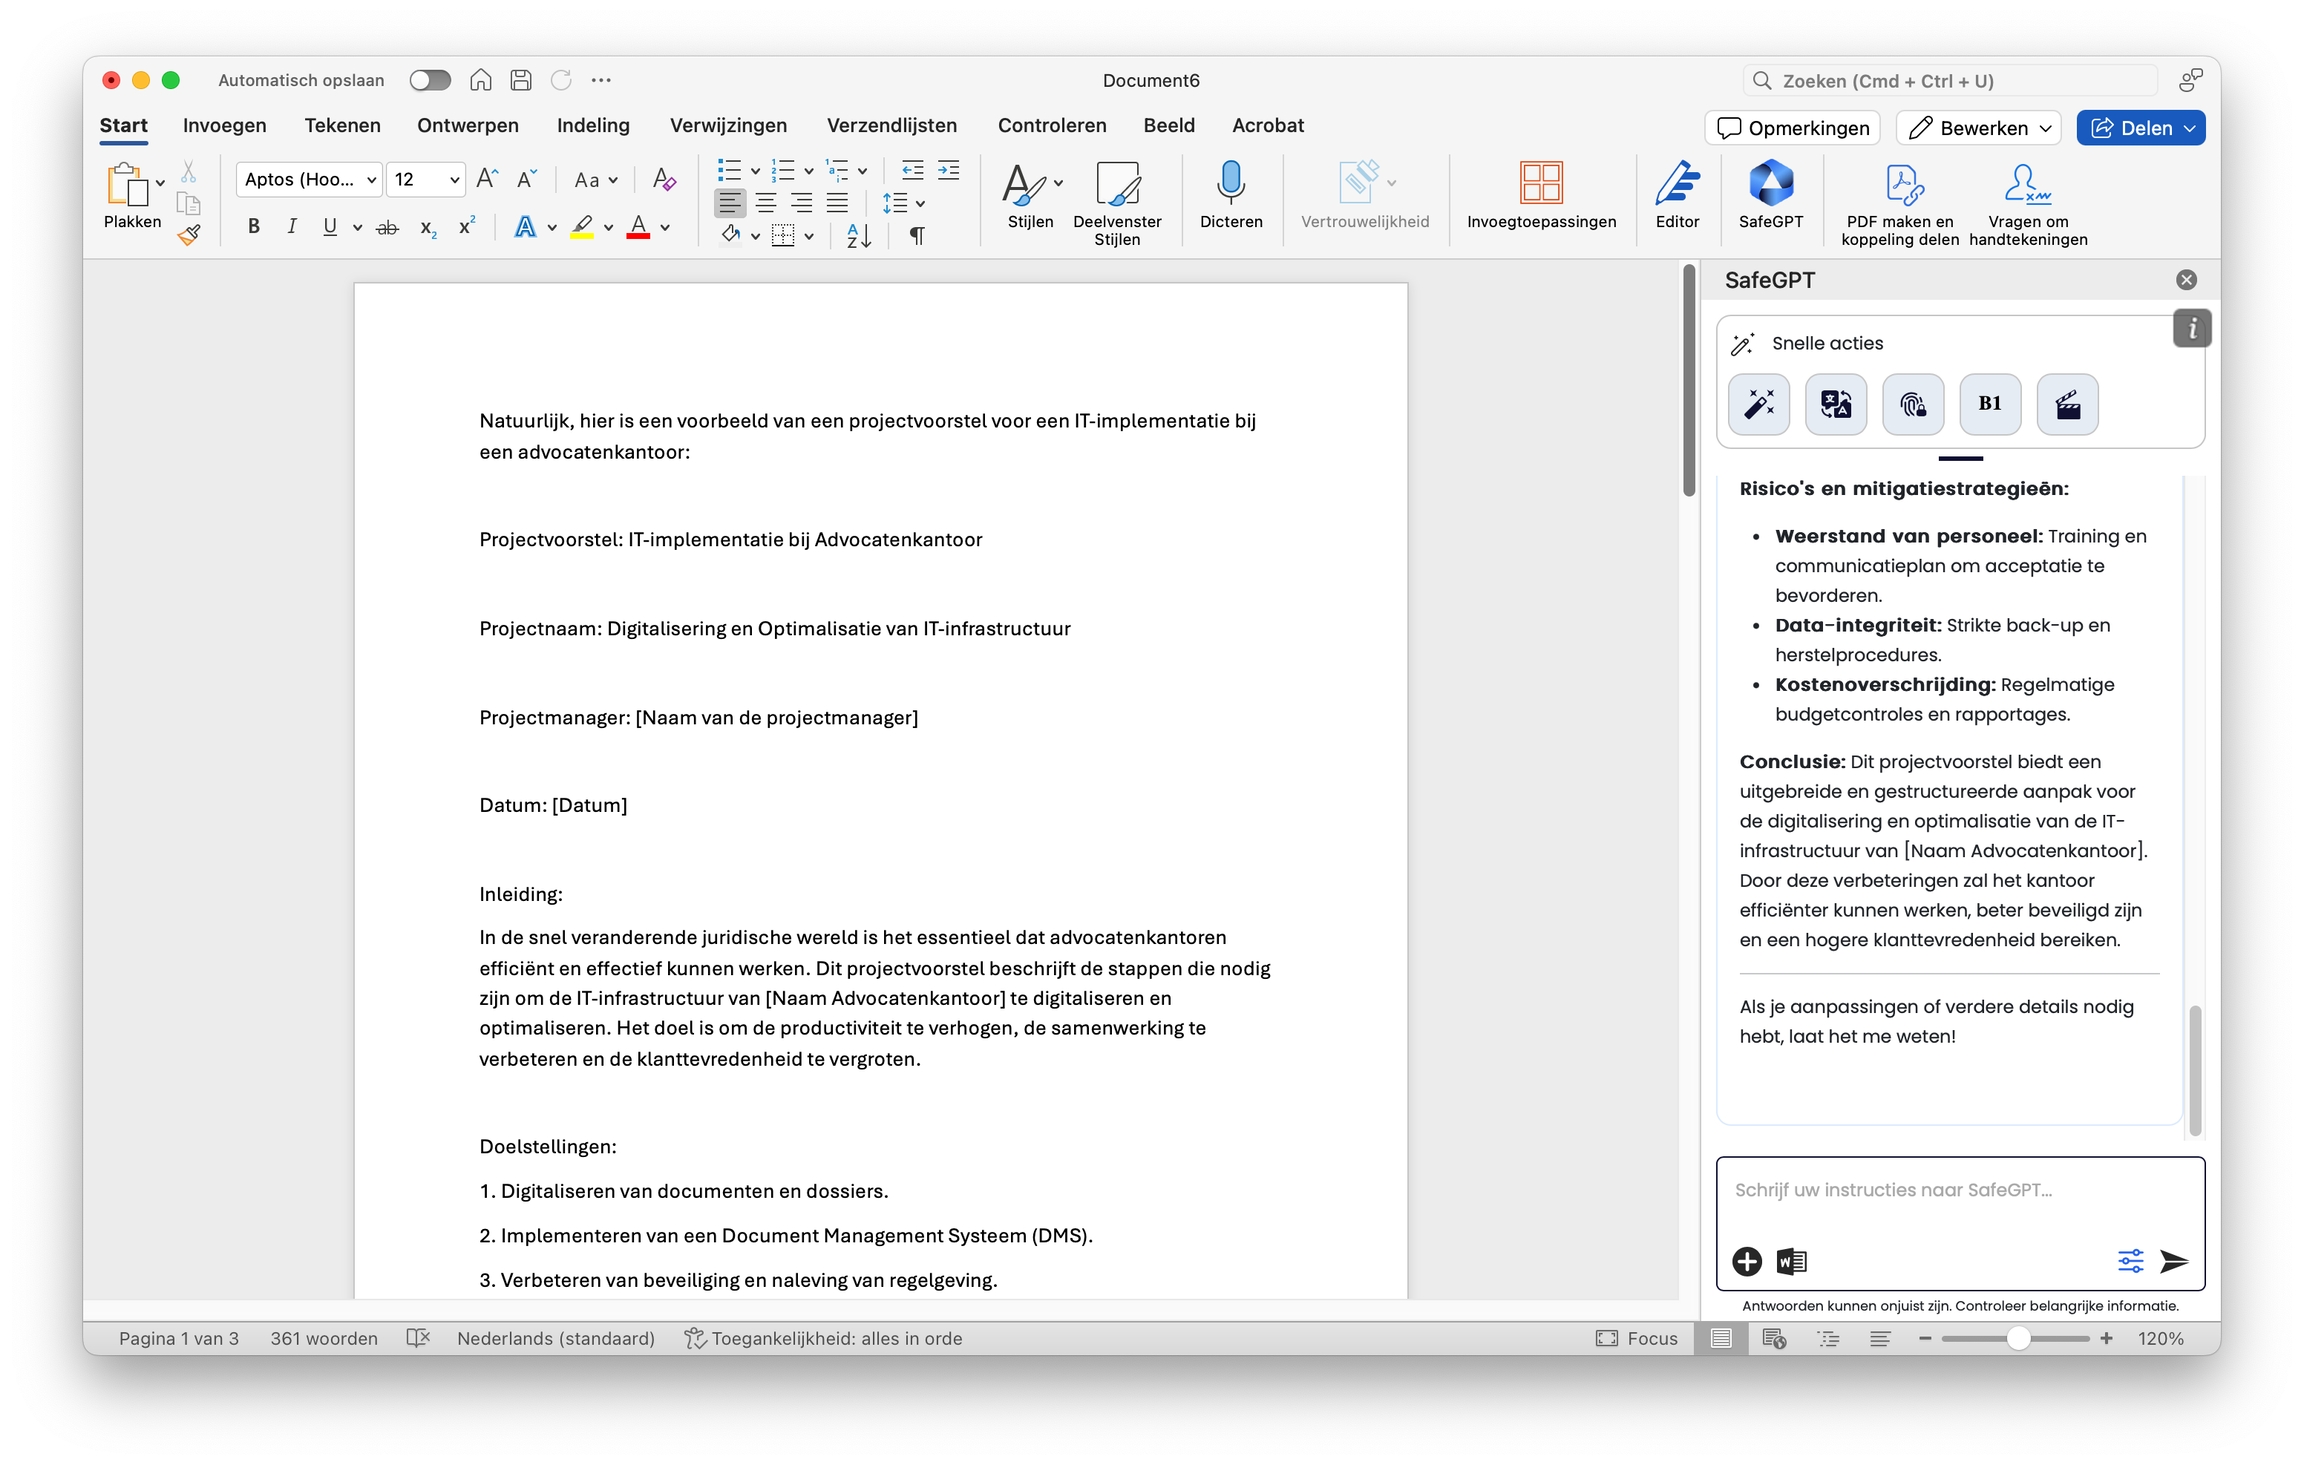Viewport: 2304px width, 1465px height.
Task: Click the format painter brush icon
Action: click(188, 235)
